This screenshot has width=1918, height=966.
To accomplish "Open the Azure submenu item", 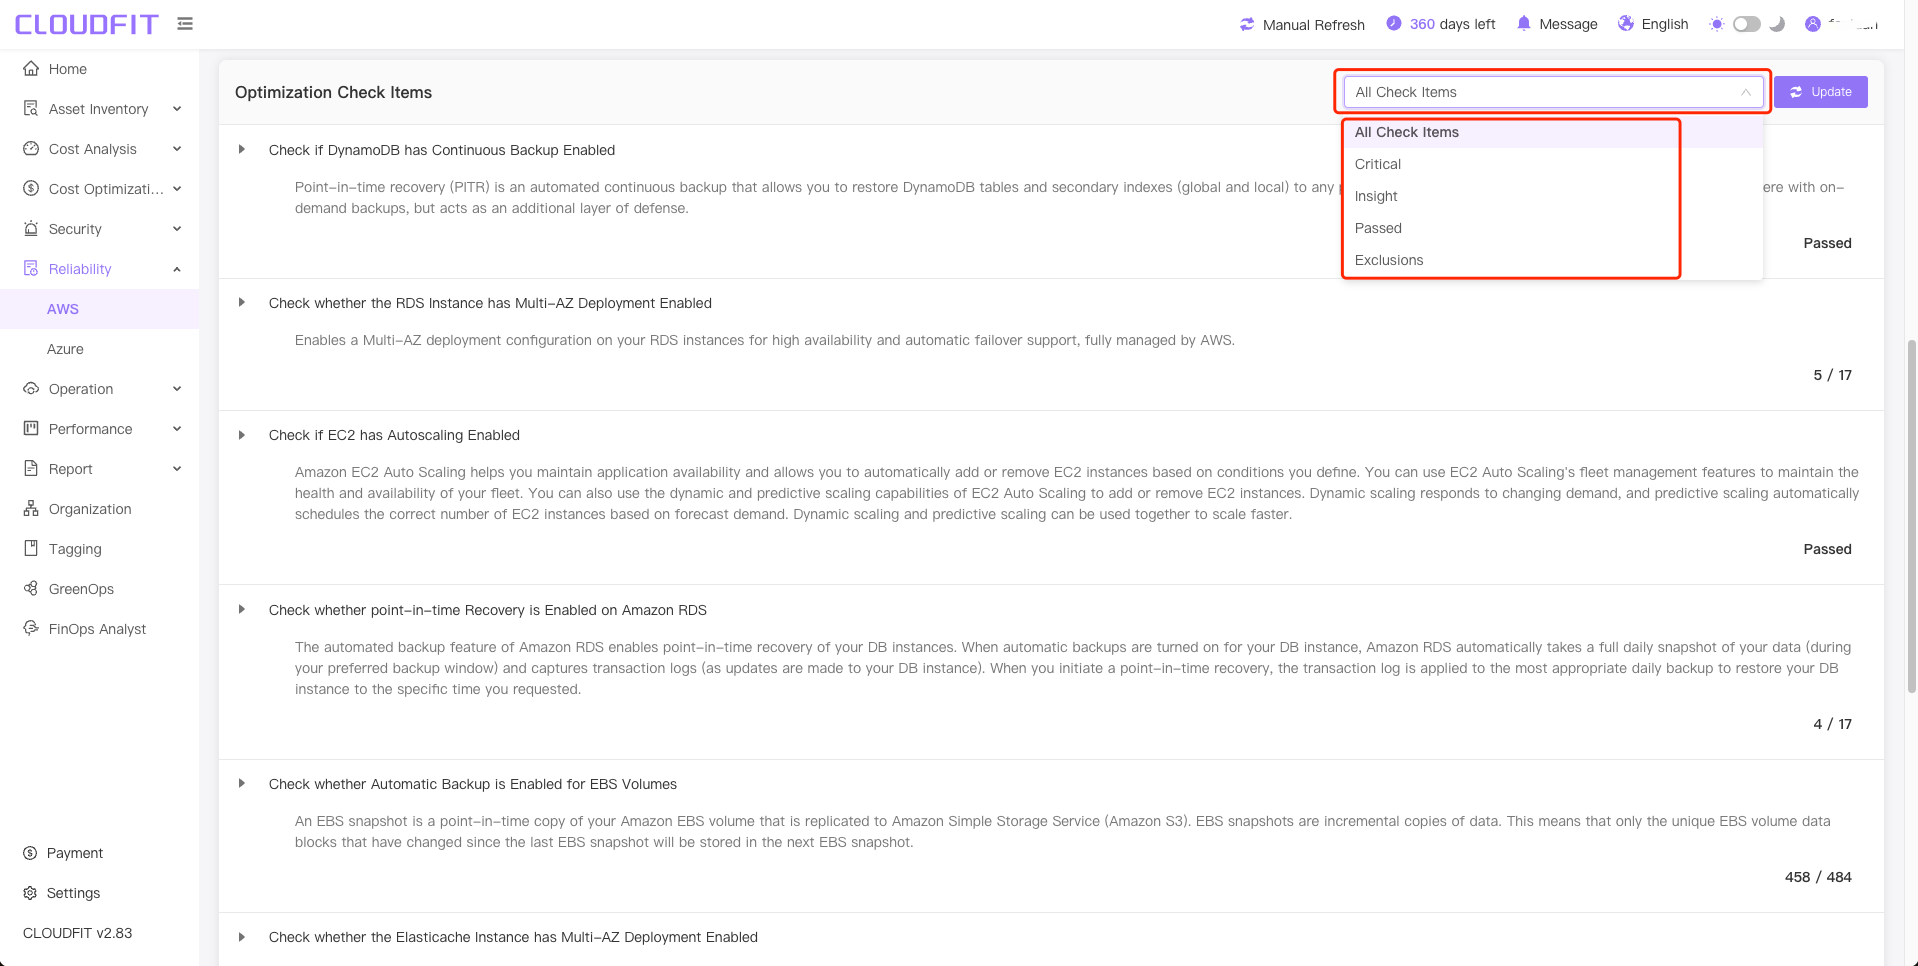I will 99,349.
